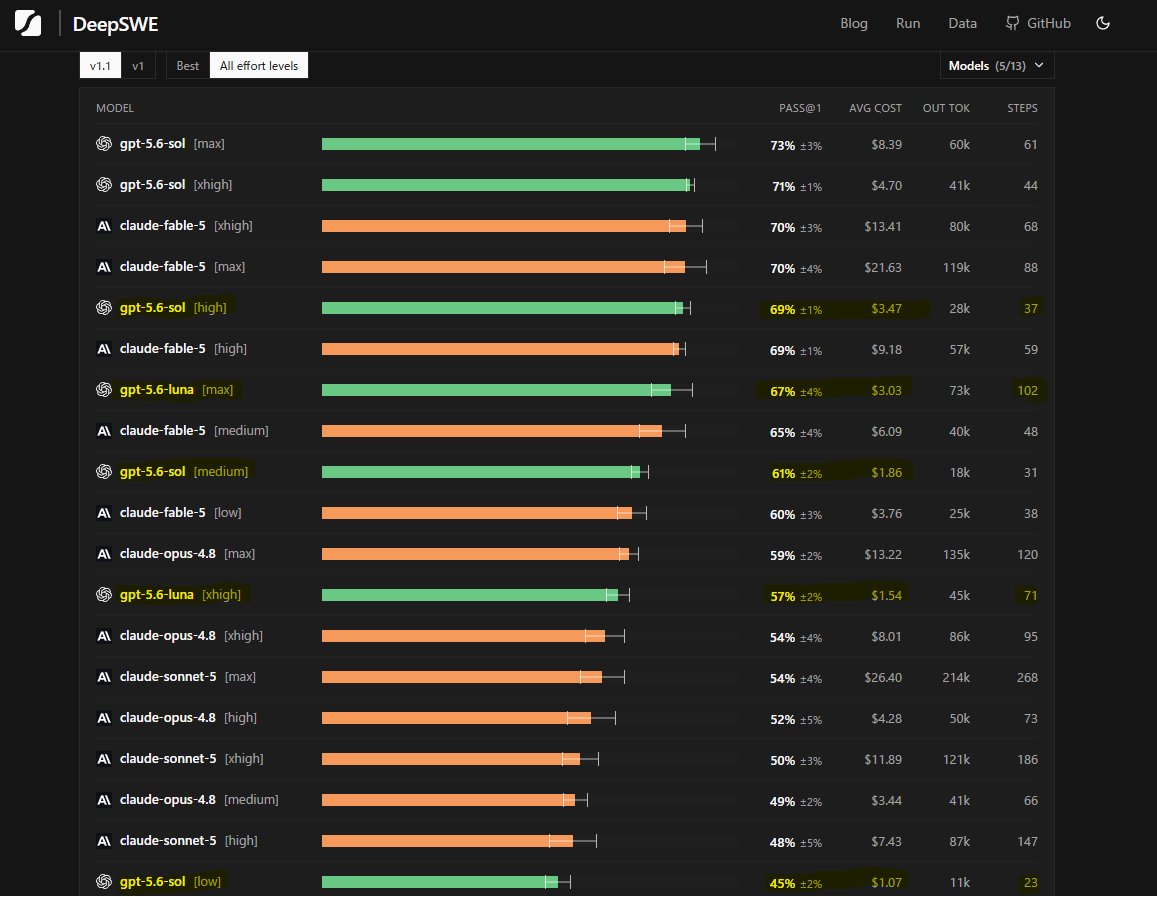This screenshot has height=897, width=1157.
Task: Toggle dark mode moon icon
Action: pyautogui.click(x=1103, y=24)
